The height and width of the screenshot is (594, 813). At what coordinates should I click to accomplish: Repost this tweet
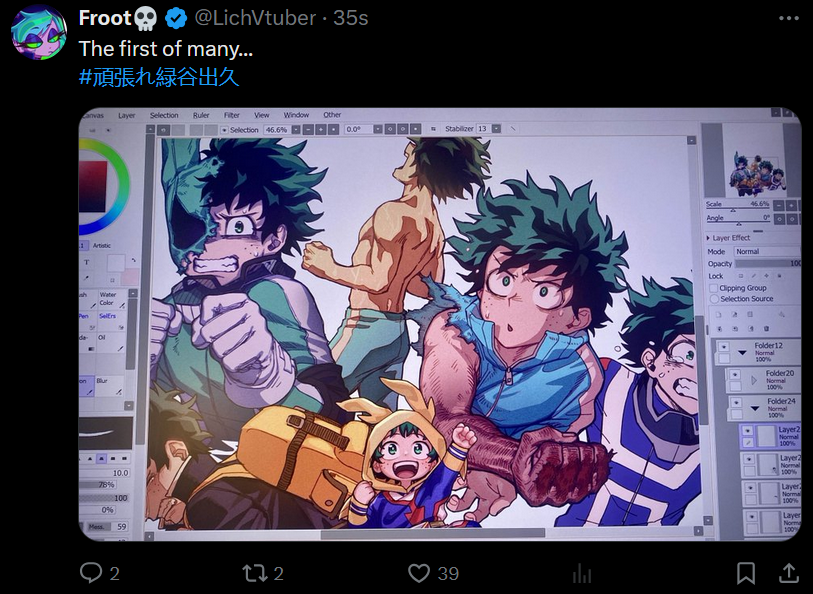click(x=254, y=573)
